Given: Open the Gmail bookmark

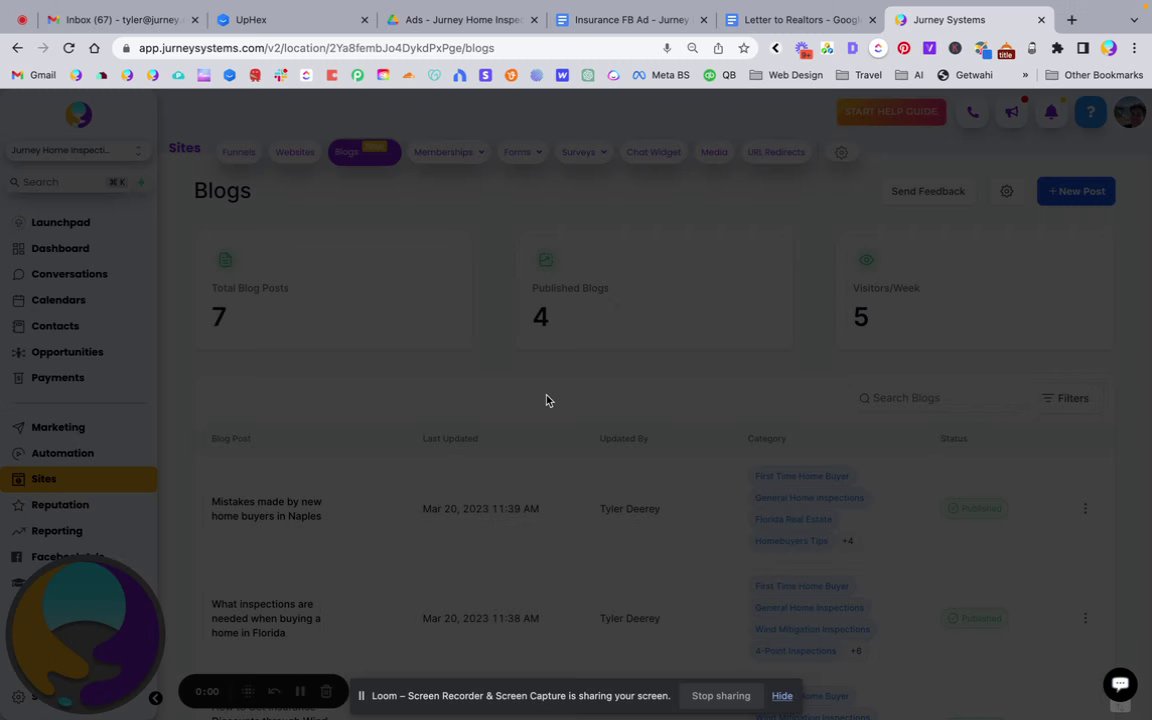Looking at the screenshot, I should [34, 75].
